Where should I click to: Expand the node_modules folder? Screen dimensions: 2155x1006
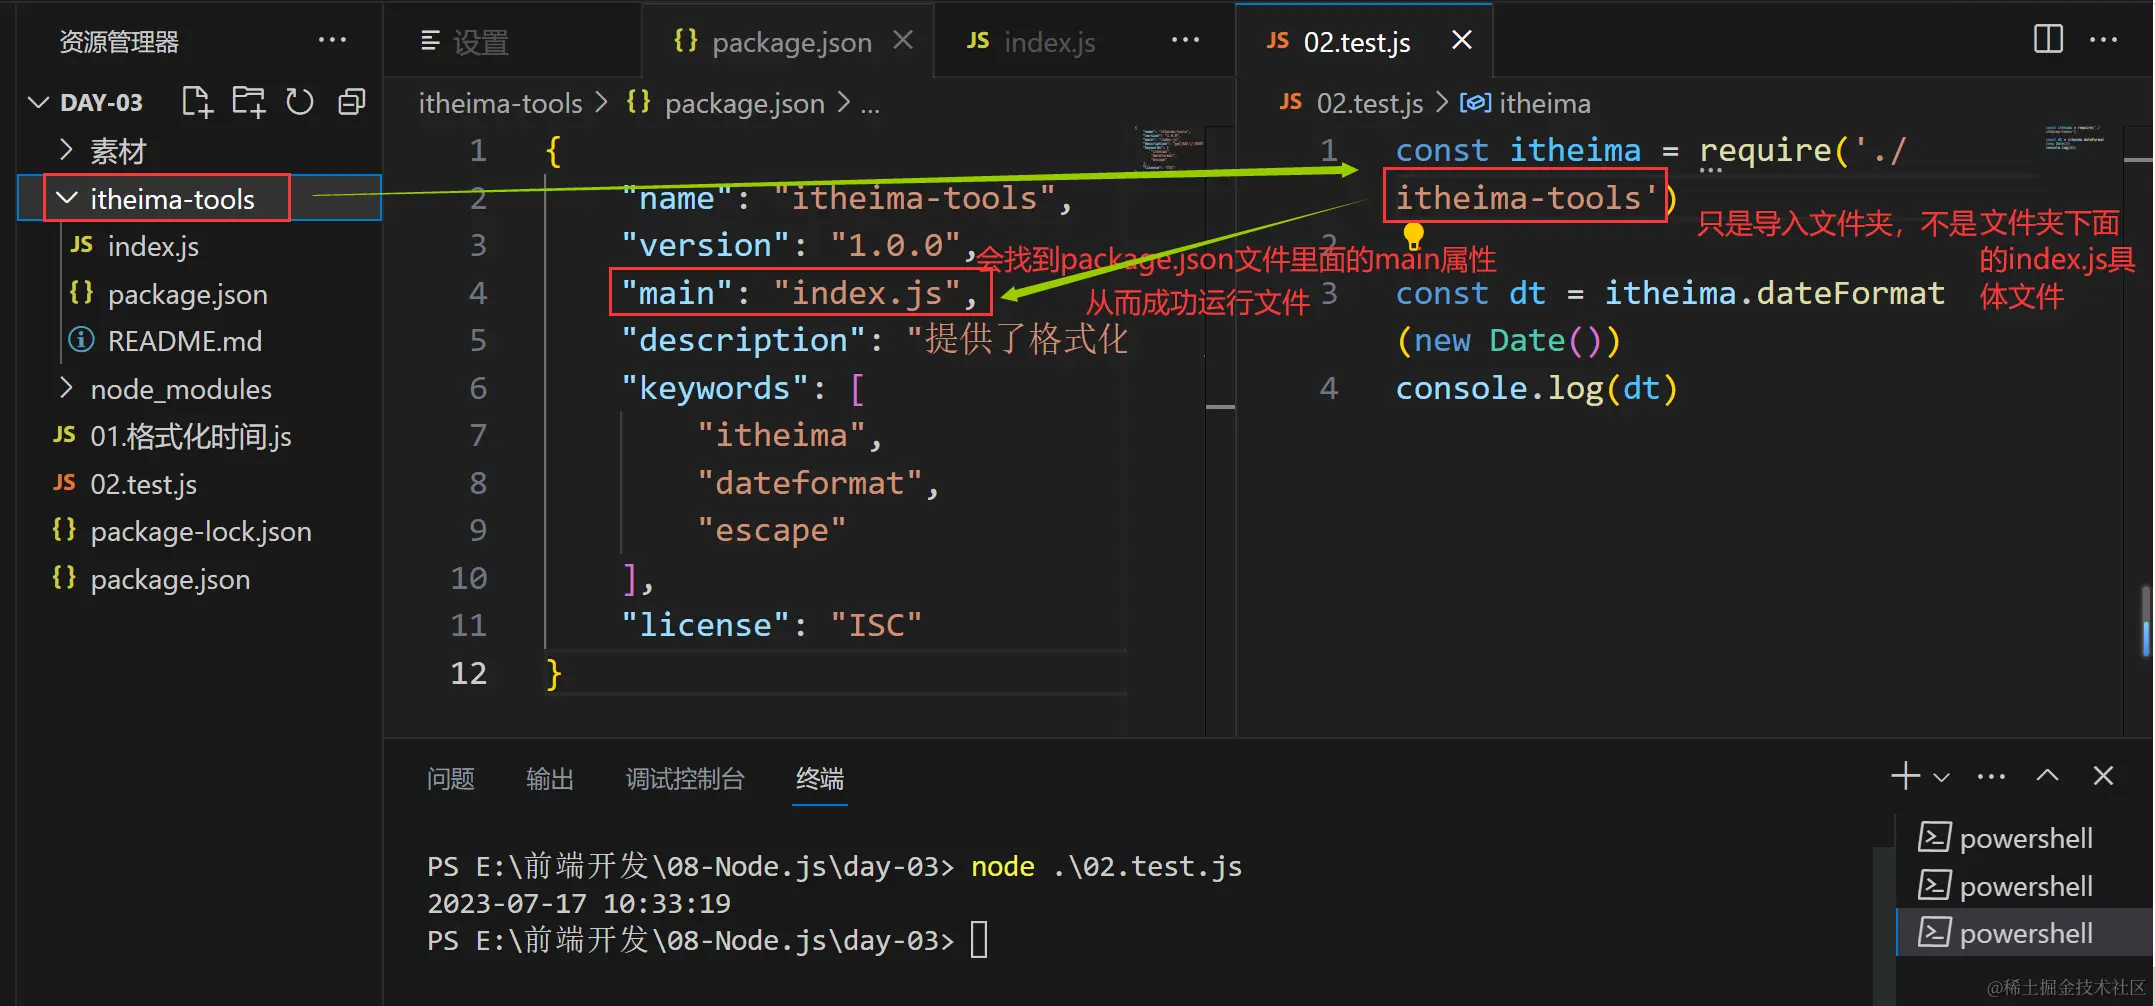click(66, 388)
